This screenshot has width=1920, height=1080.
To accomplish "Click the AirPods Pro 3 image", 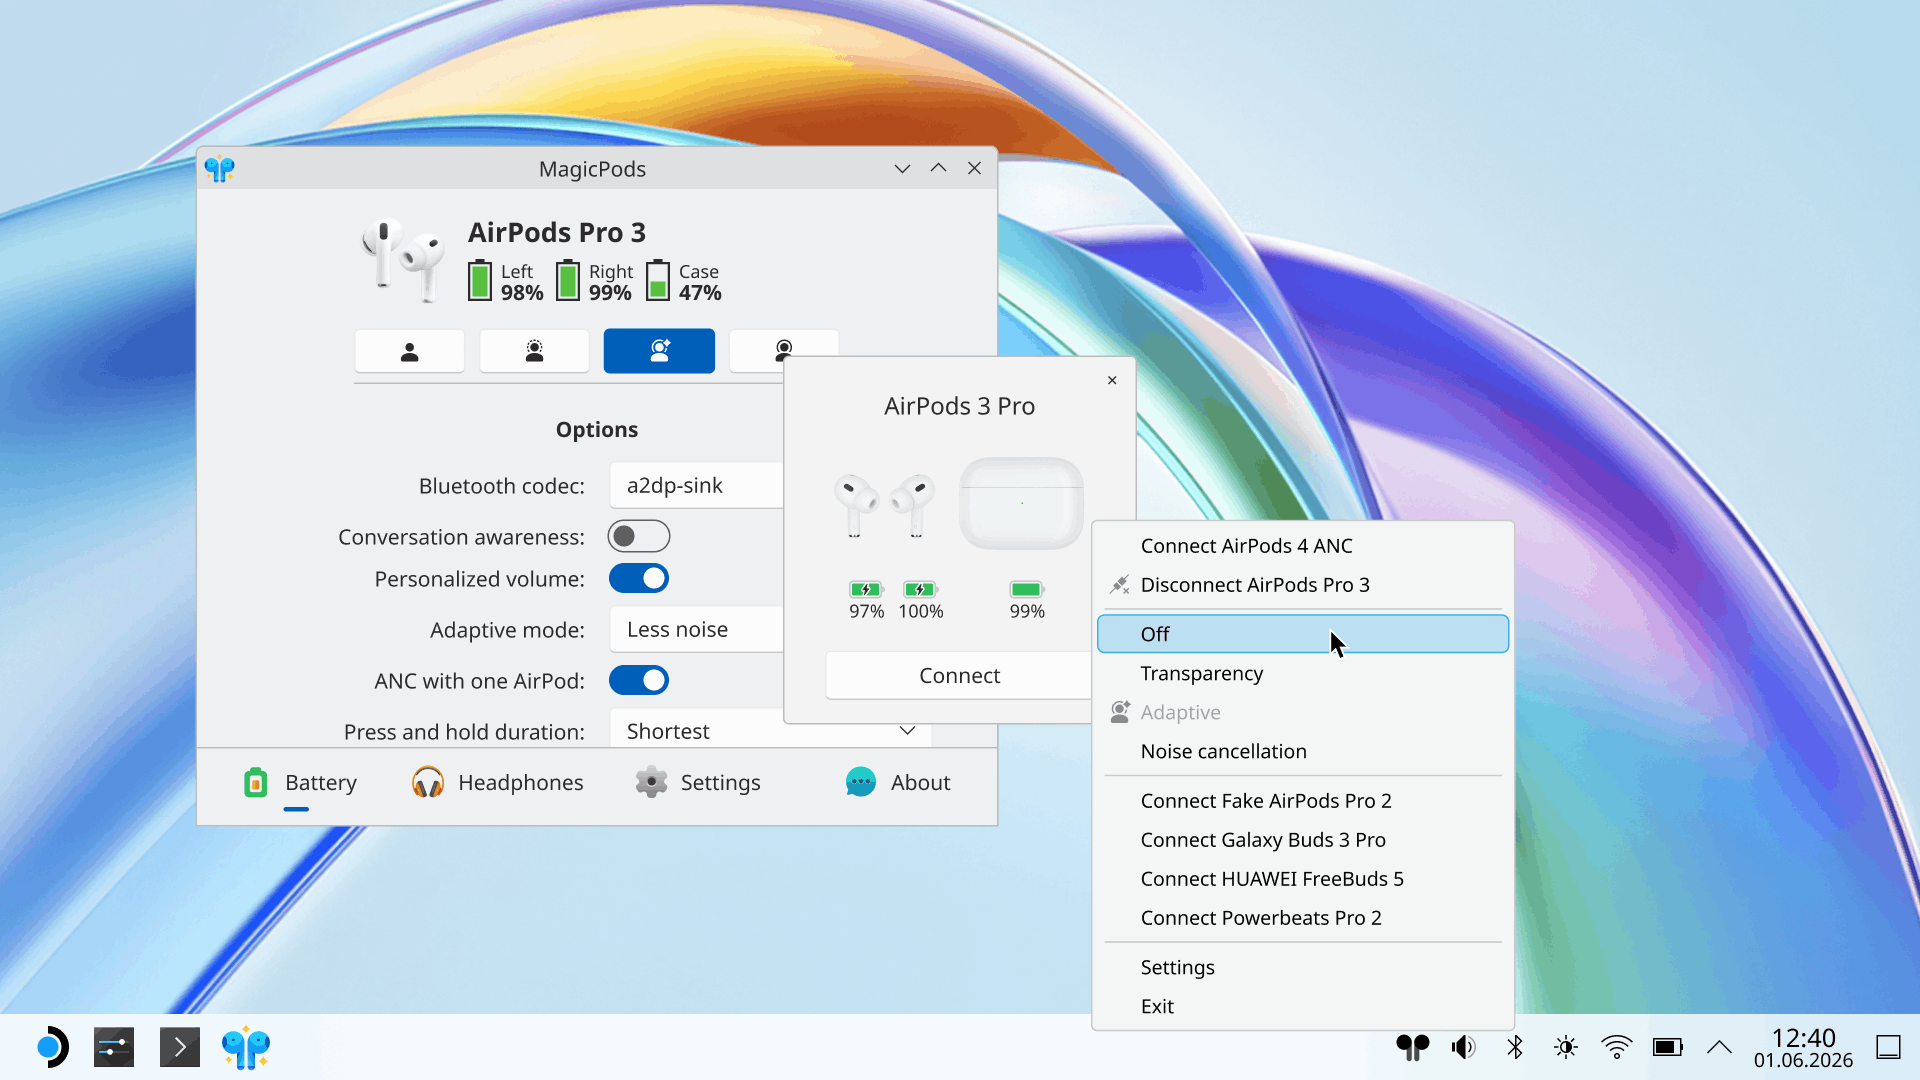I will coord(404,260).
